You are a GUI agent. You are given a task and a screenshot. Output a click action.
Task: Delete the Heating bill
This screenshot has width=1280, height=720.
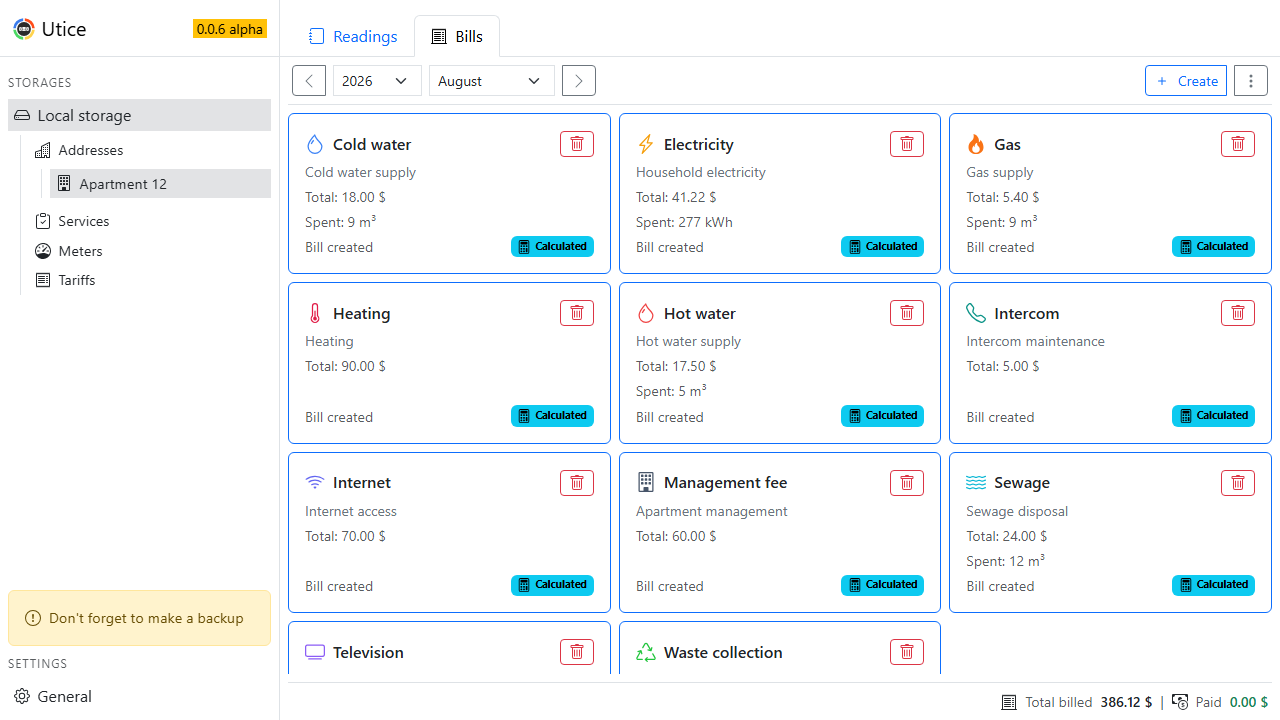click(577, 313)
